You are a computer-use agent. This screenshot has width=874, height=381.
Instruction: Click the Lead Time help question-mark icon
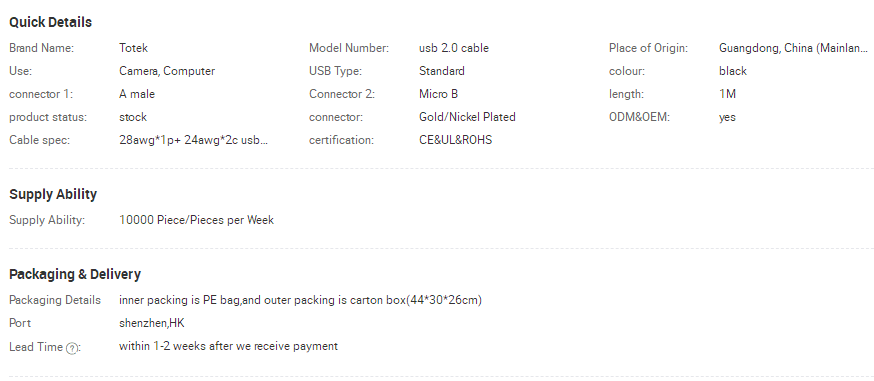coord(71,349)
